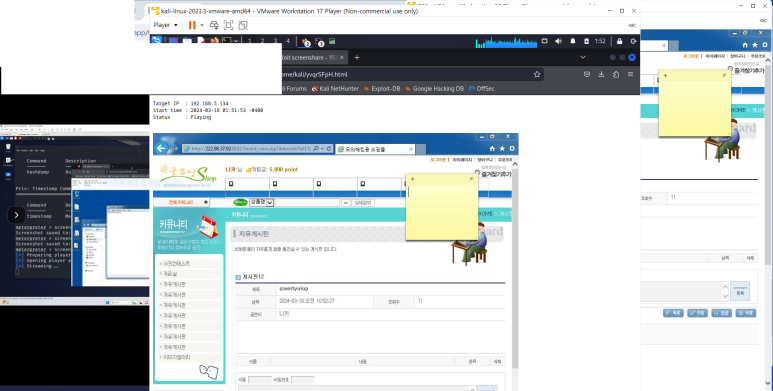Open the Player menu in VMware
Viewport: 773px width, 391px height.
[x=165, y=25]
